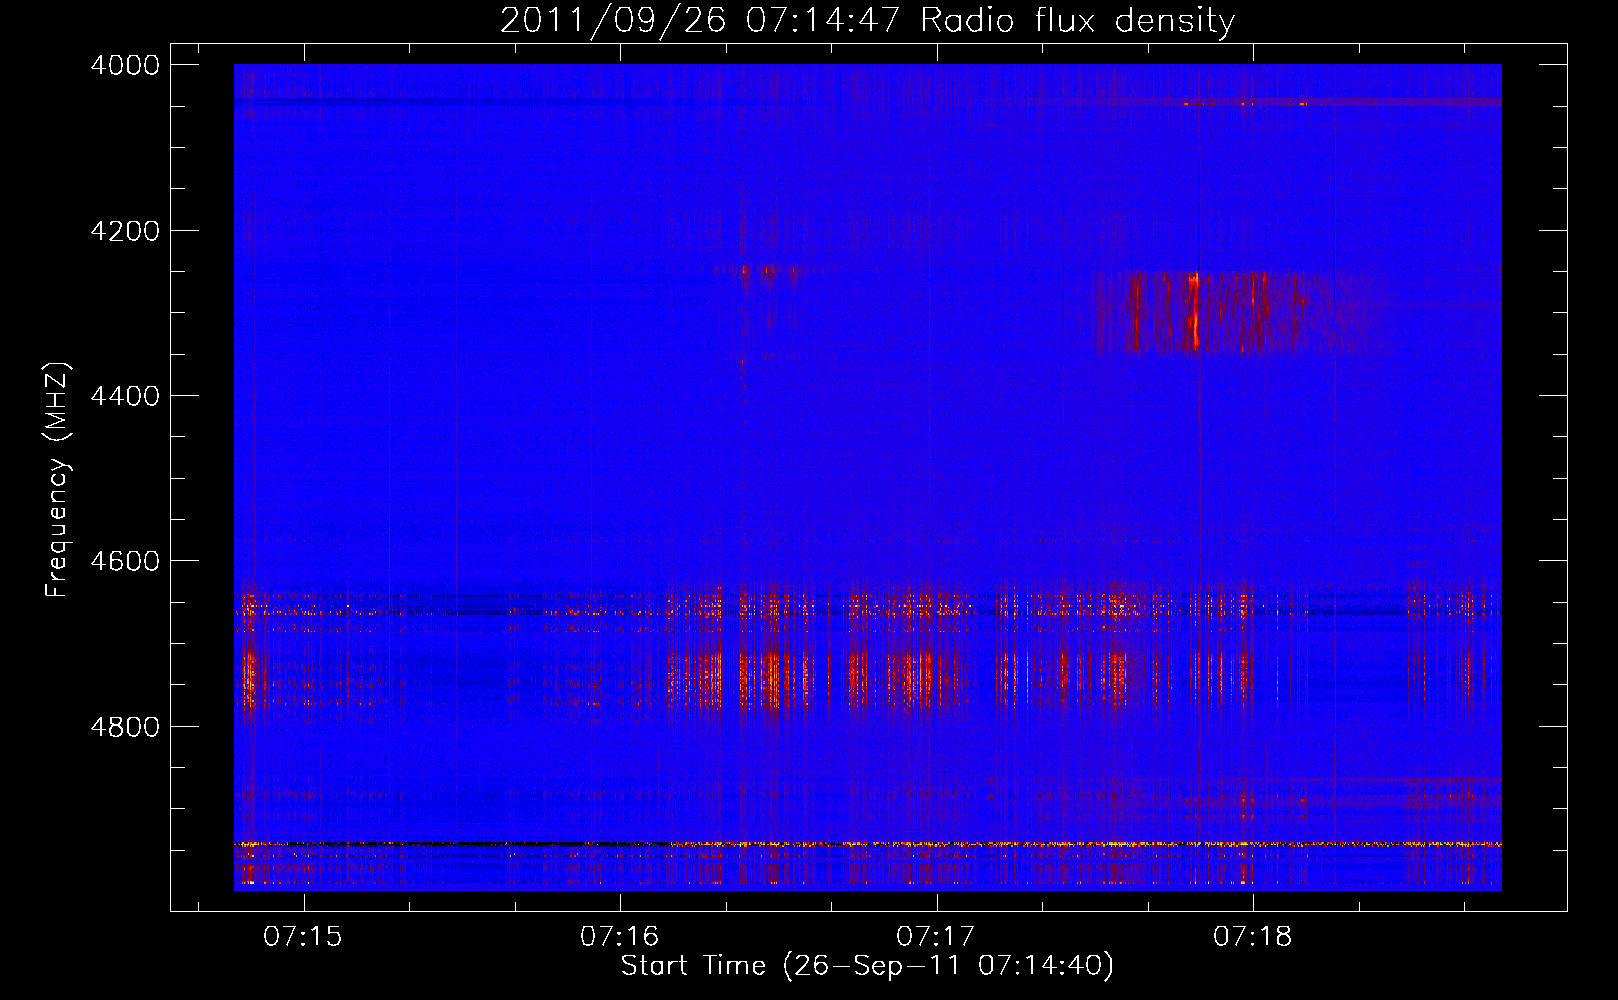Click the "Frequency (MHZ)" axis label
This screenshot has height=1000, width=1618.
(57, 480)
